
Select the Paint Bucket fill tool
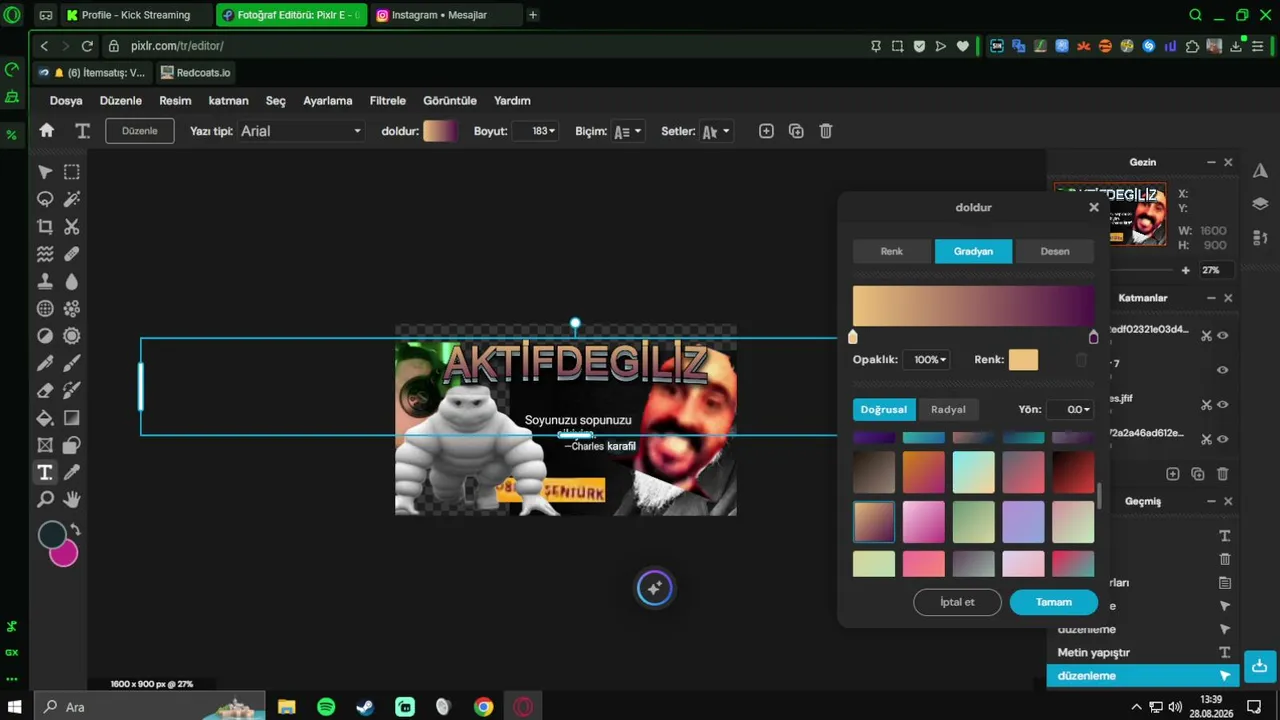coord(45,418)
